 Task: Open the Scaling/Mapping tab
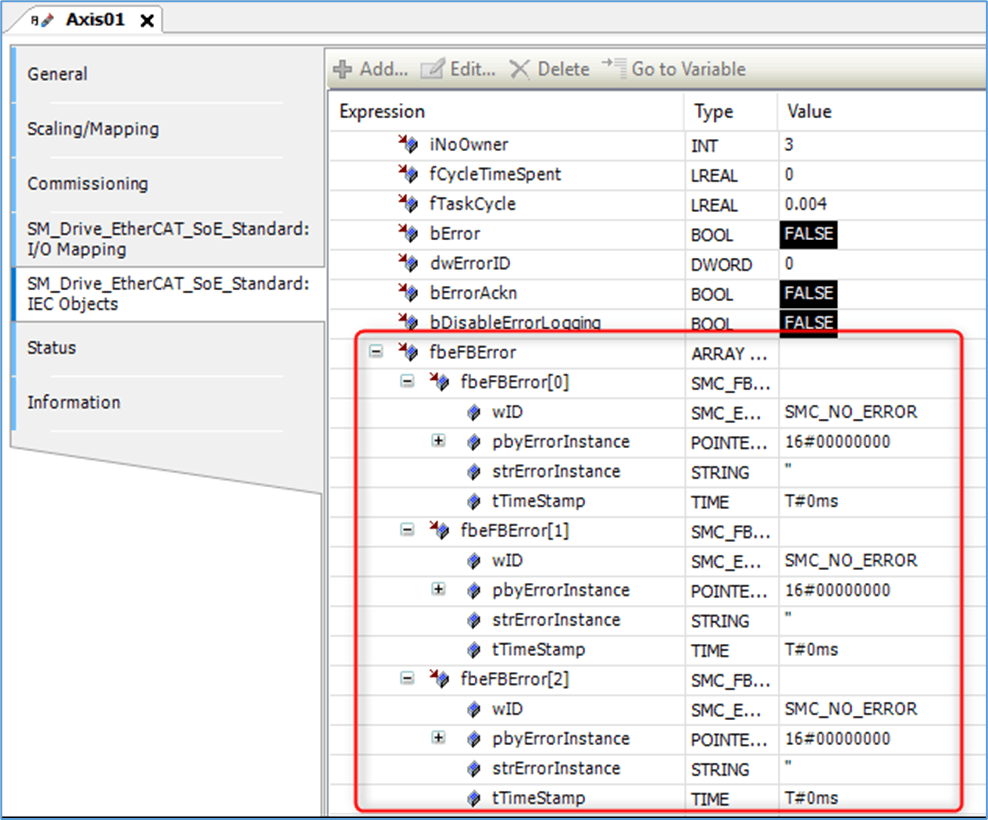[x=93, y=129]
